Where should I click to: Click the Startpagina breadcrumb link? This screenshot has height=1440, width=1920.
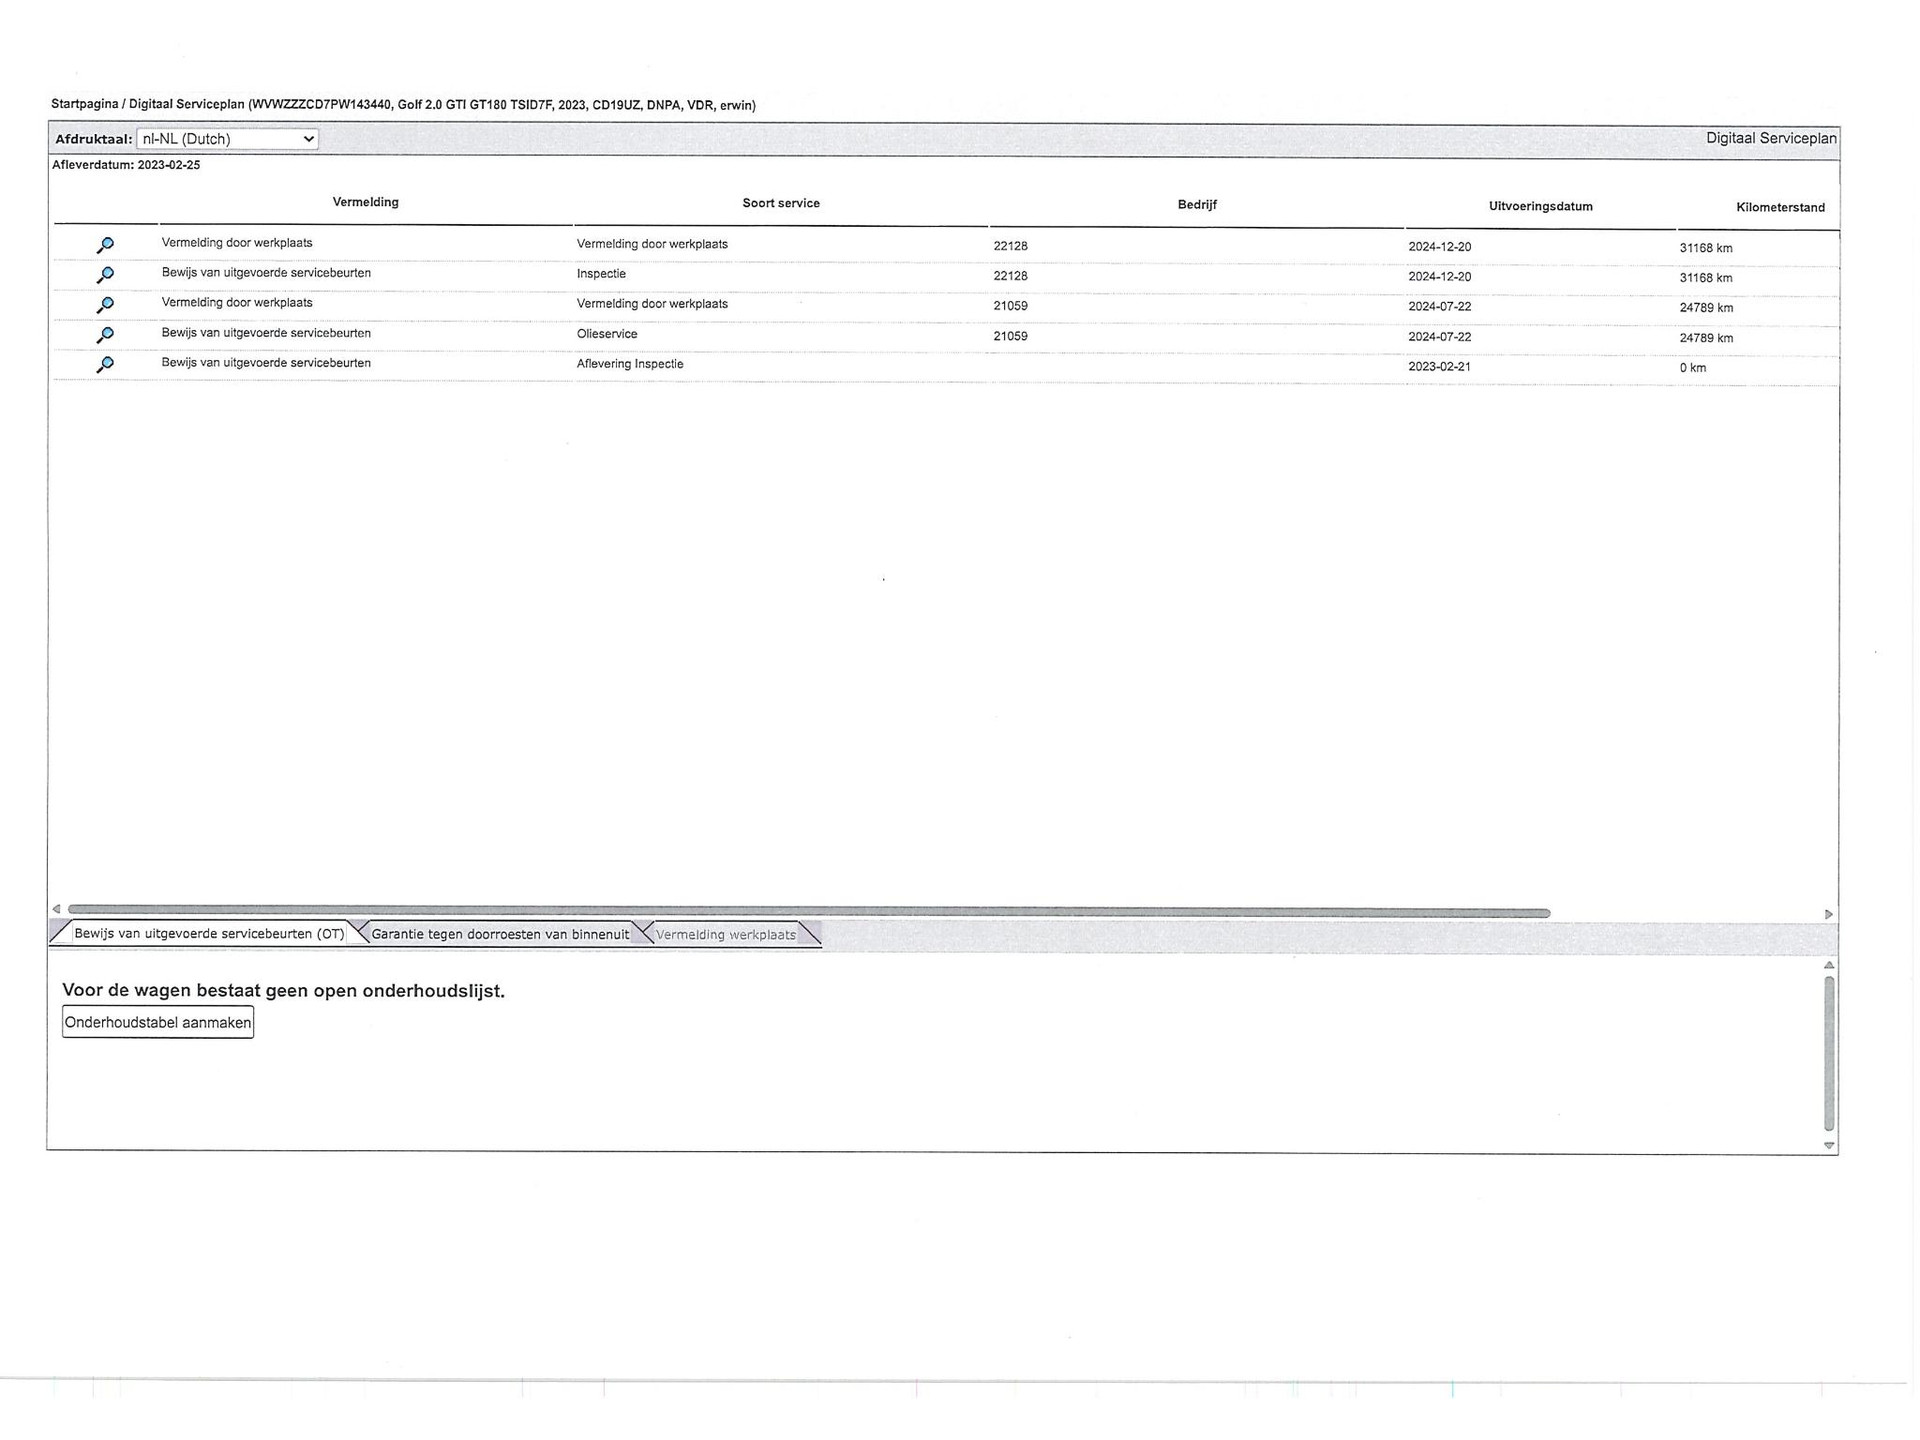tap(84, 104)
